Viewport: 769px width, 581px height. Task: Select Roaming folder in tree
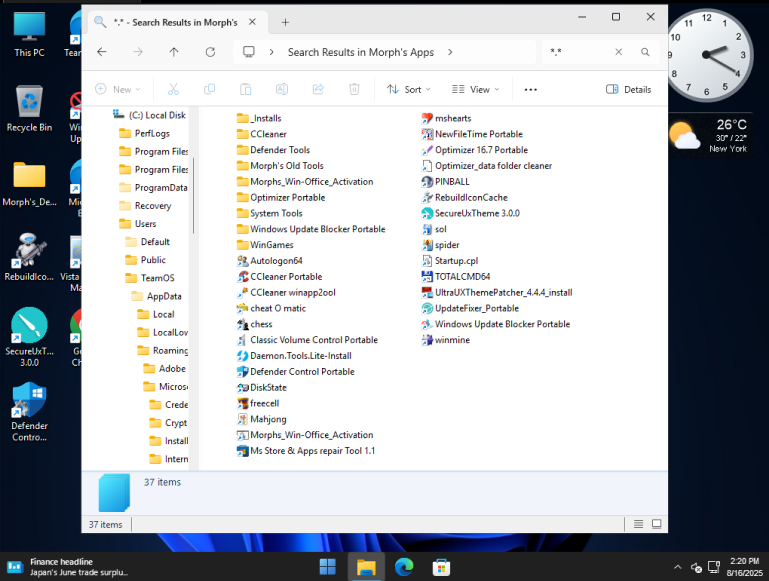[x=163, y=351]
